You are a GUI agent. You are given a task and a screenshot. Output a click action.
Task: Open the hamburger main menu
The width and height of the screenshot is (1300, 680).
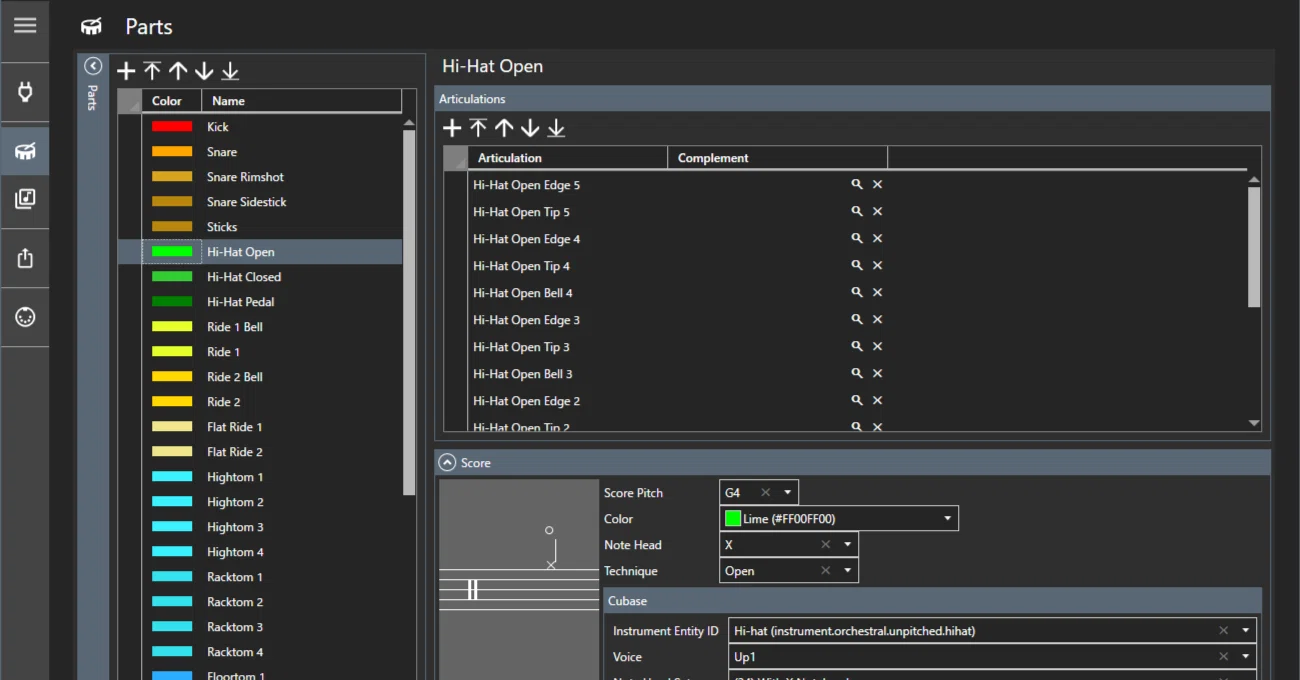[25, 26]
